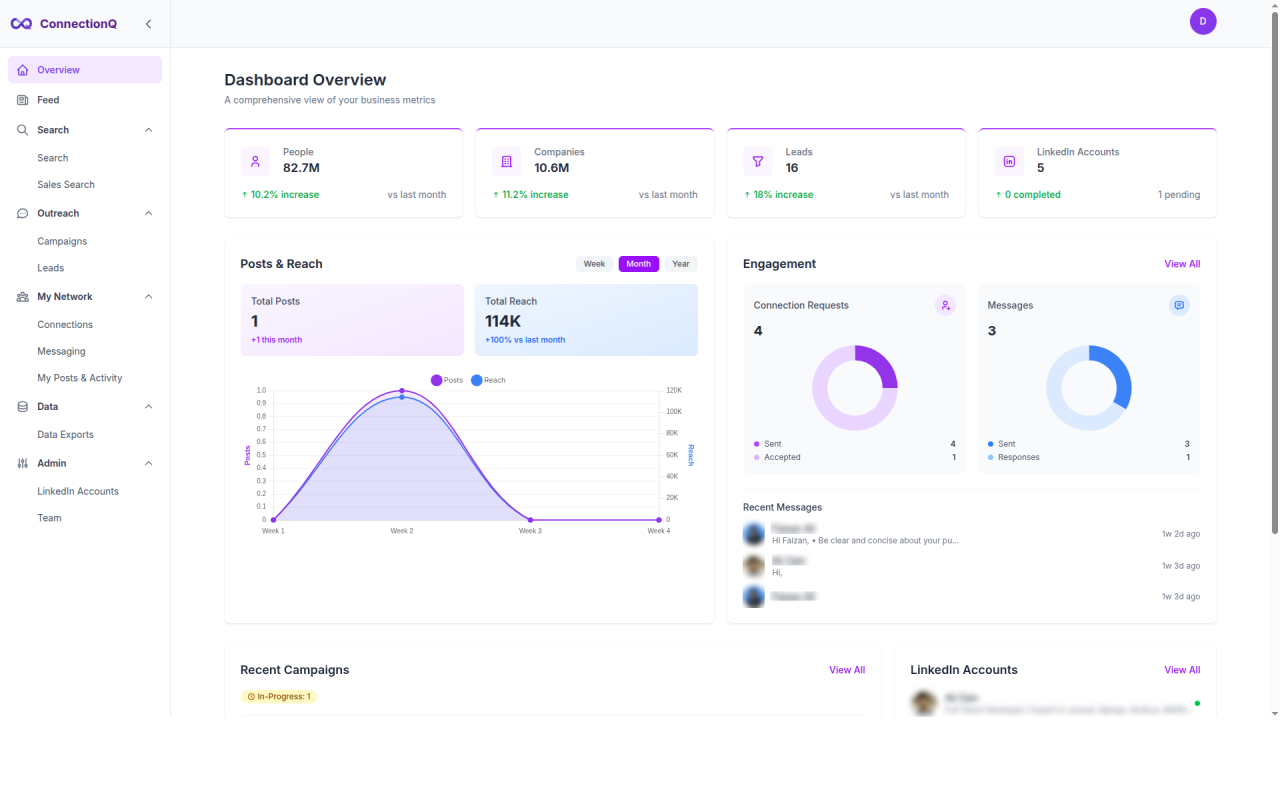
Task: Click the Companies building icon
Action: (x=506, y=161)
